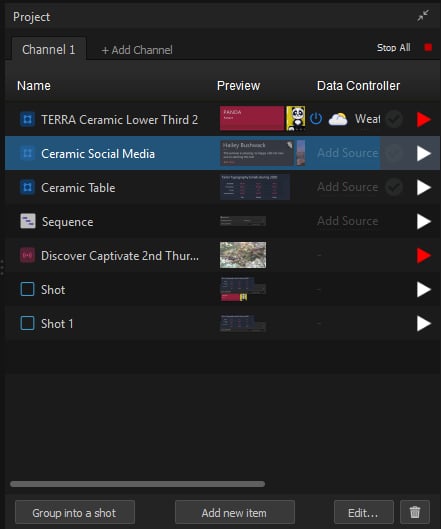Click Add Source for Sequence
441x529 pixels.
point(348,221)
